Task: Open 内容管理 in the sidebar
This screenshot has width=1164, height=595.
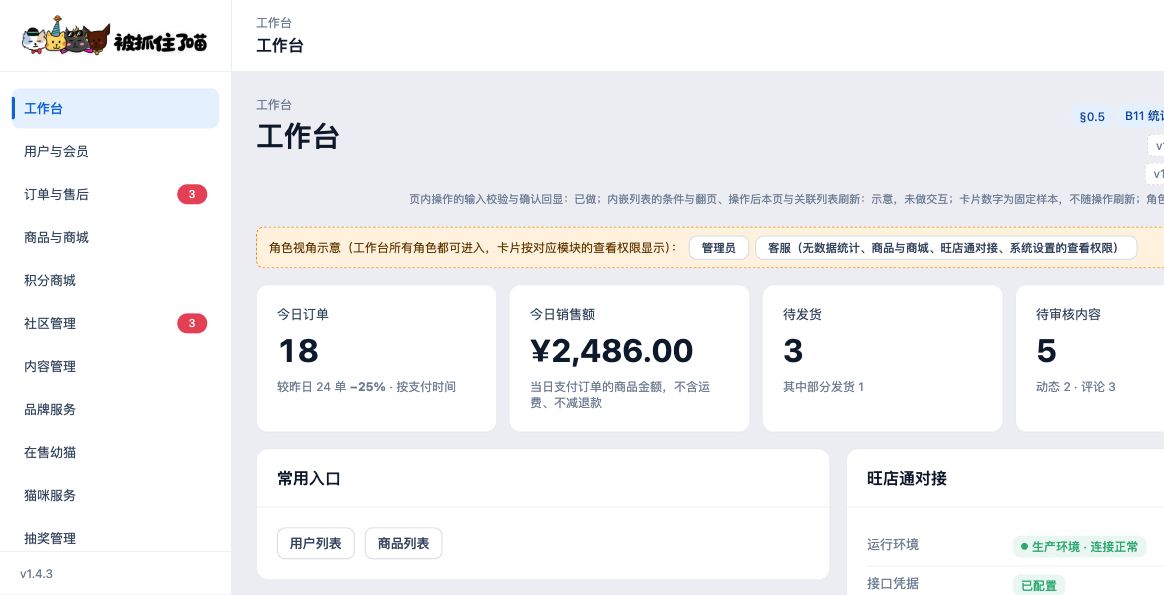Action: [115, 366]
